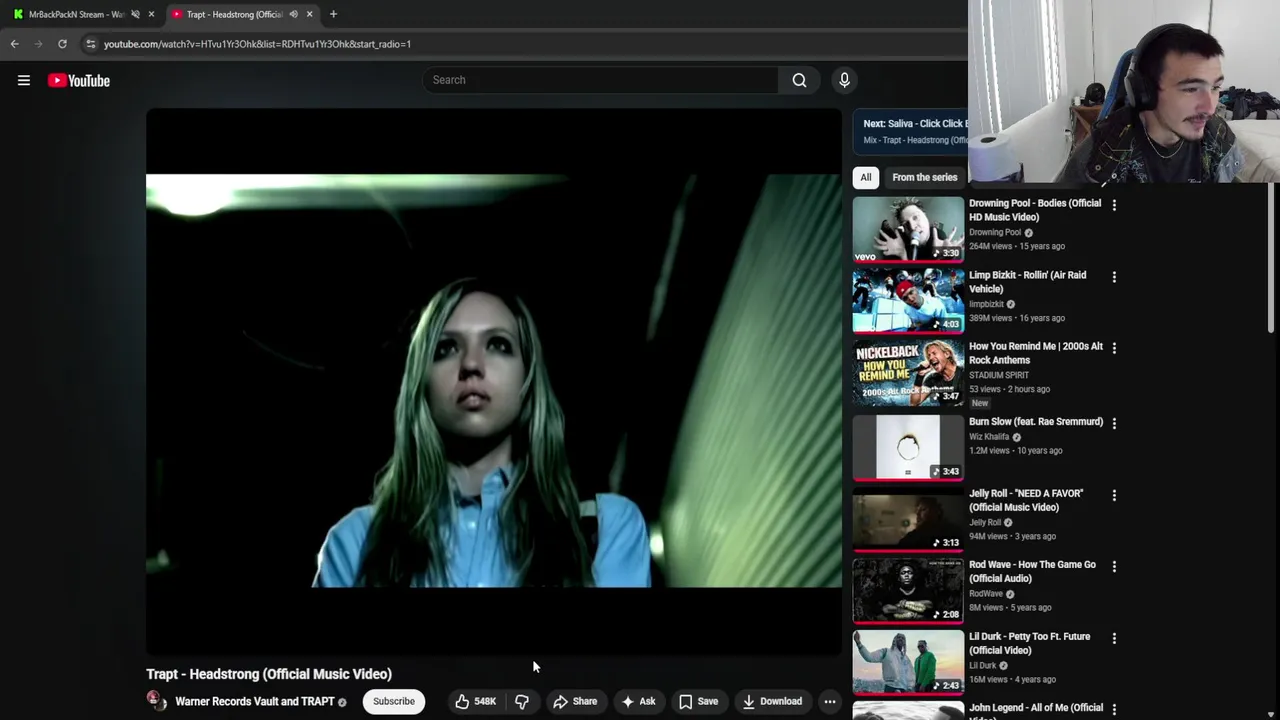Open options for How You Remind Me video

[1114, 348]
